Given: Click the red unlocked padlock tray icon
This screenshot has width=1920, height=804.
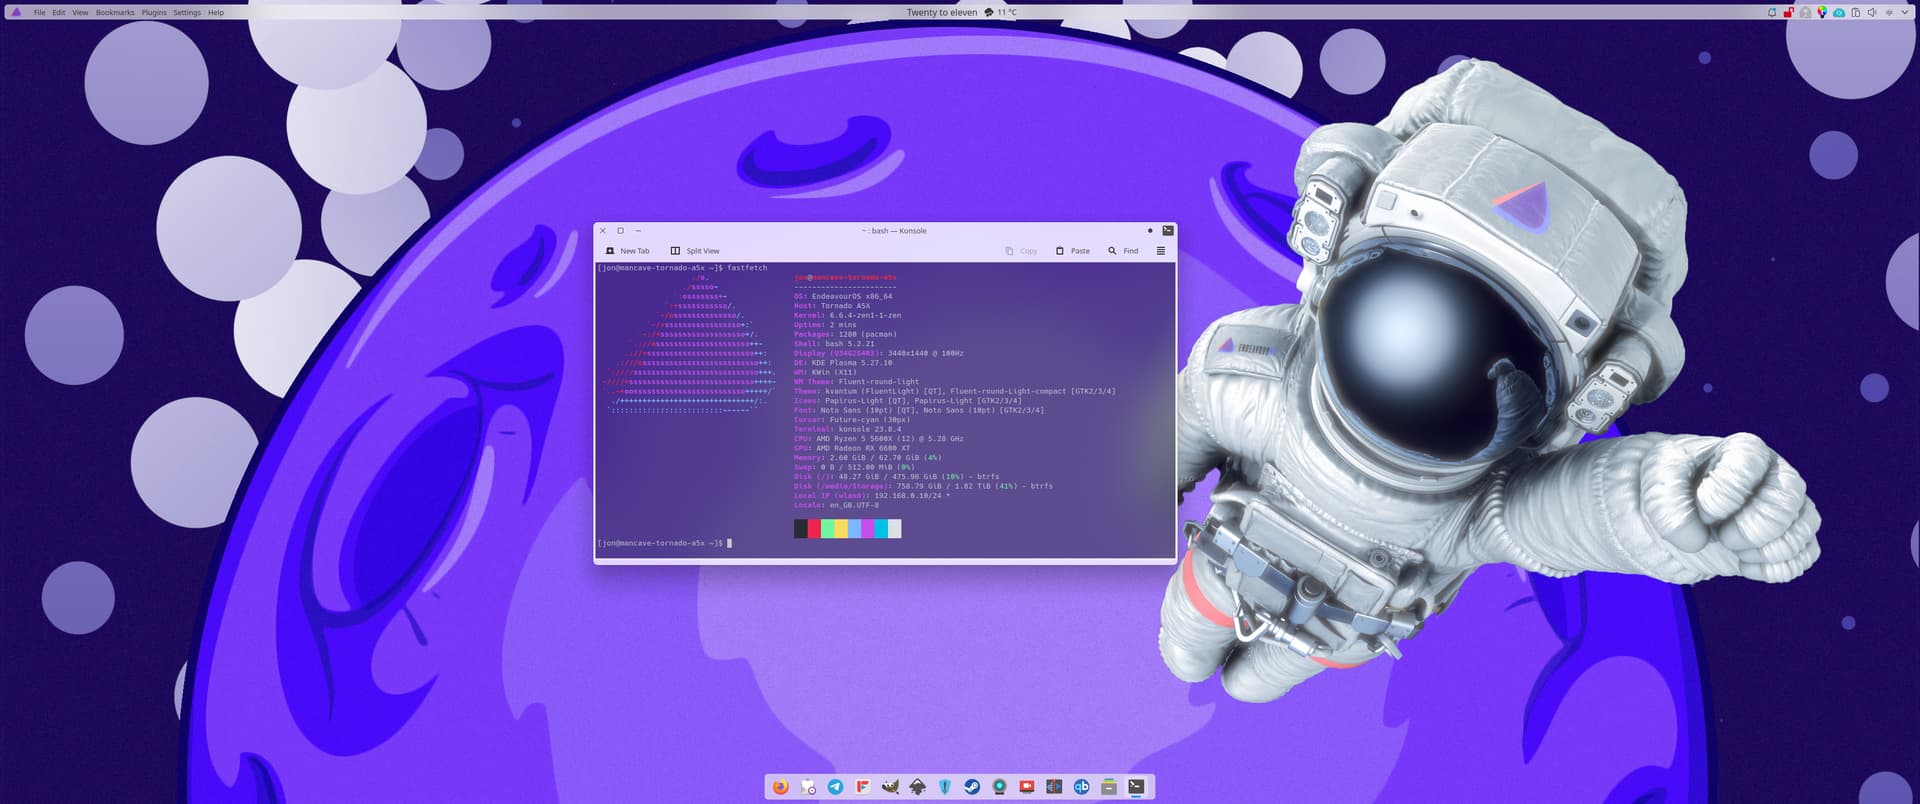Looking at the screenshot, I should pyautogui.click(x=1789, y=13).
